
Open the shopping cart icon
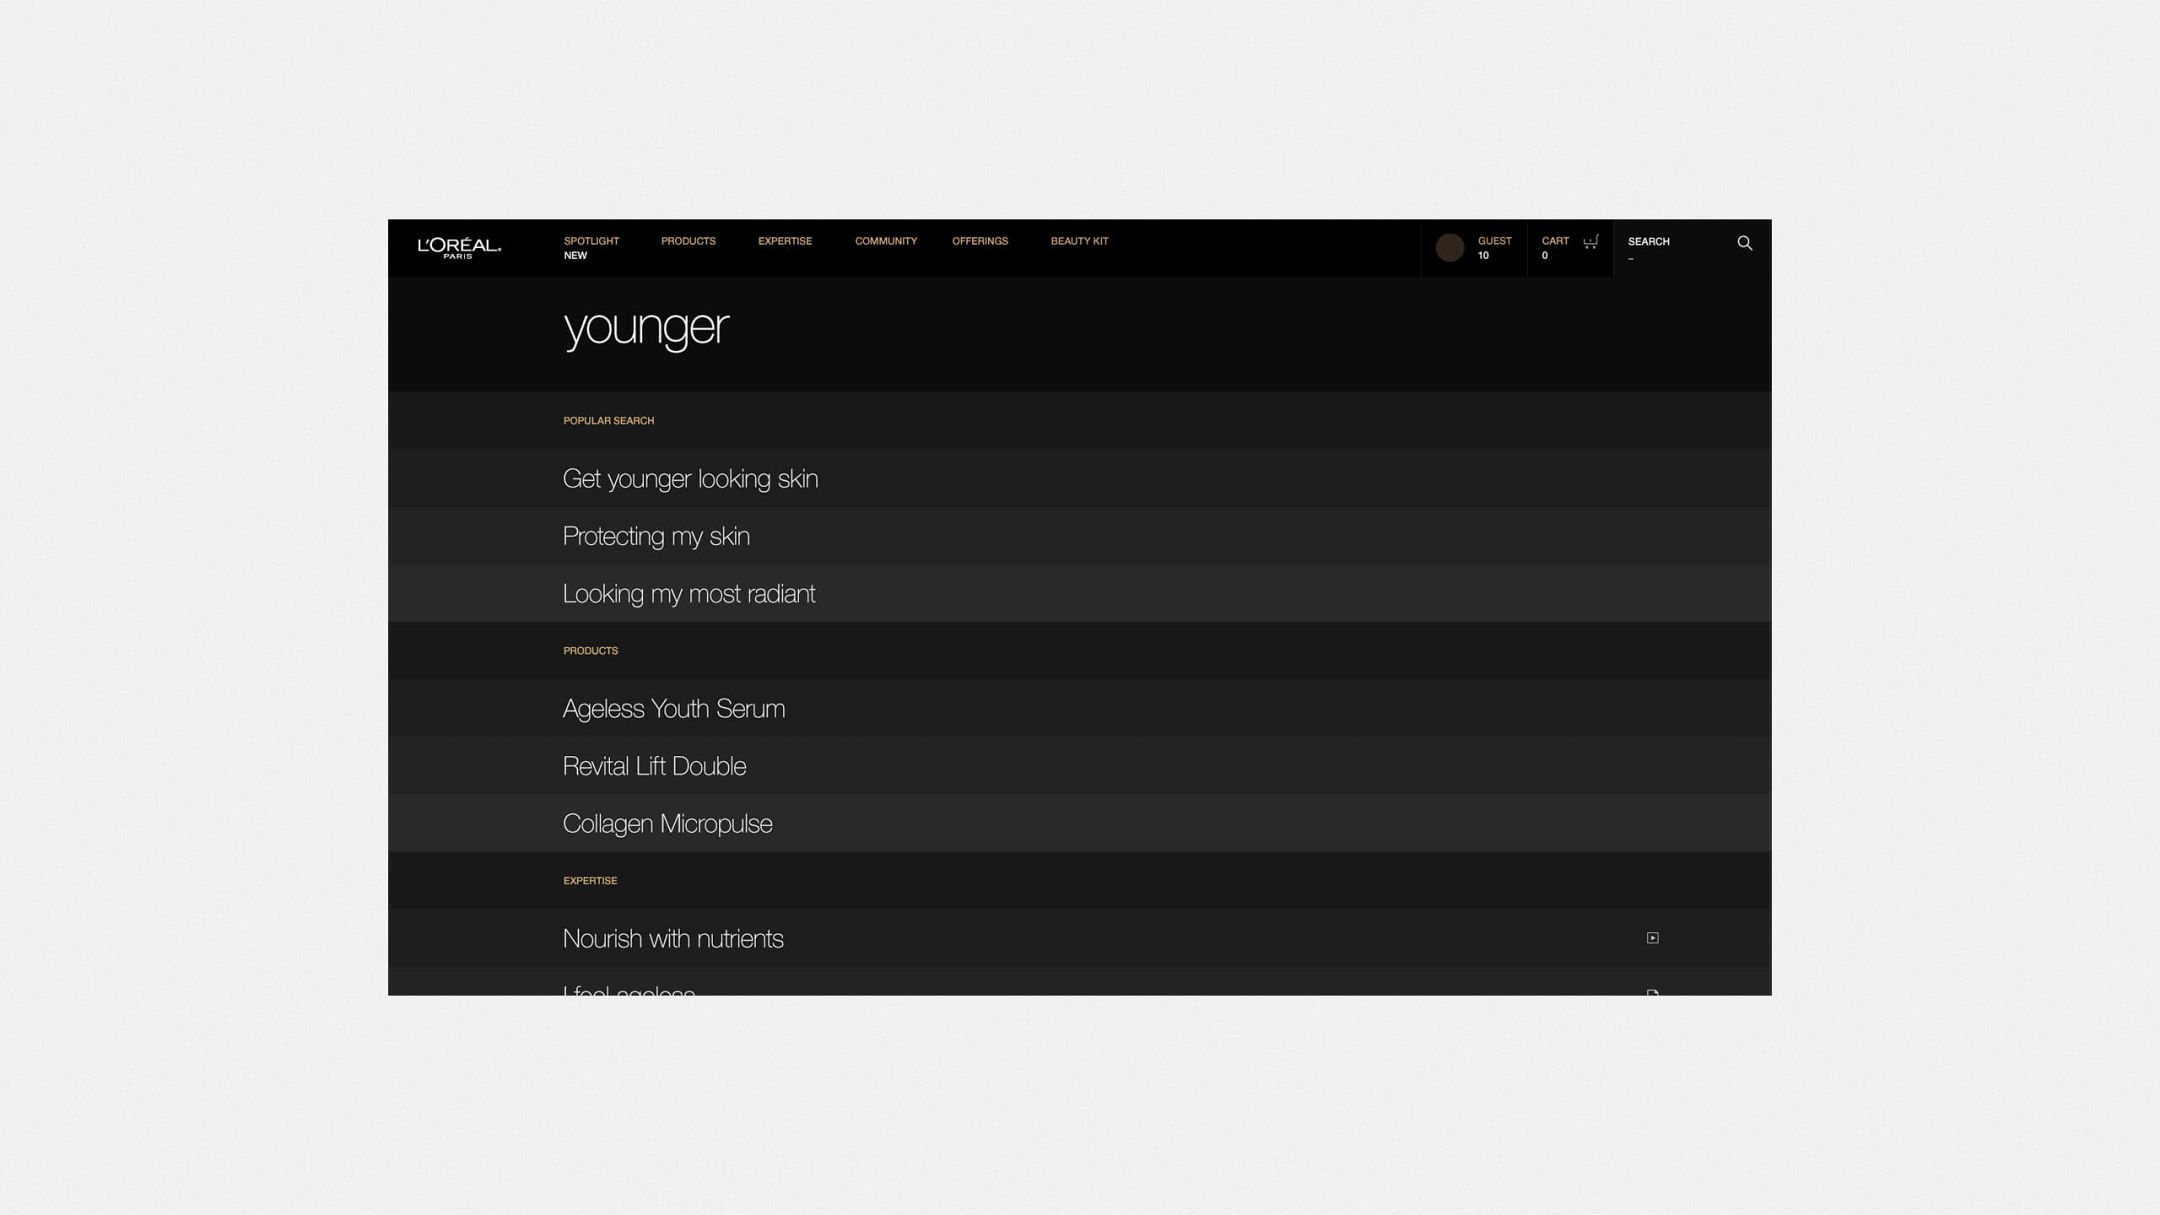point(1590,242)
